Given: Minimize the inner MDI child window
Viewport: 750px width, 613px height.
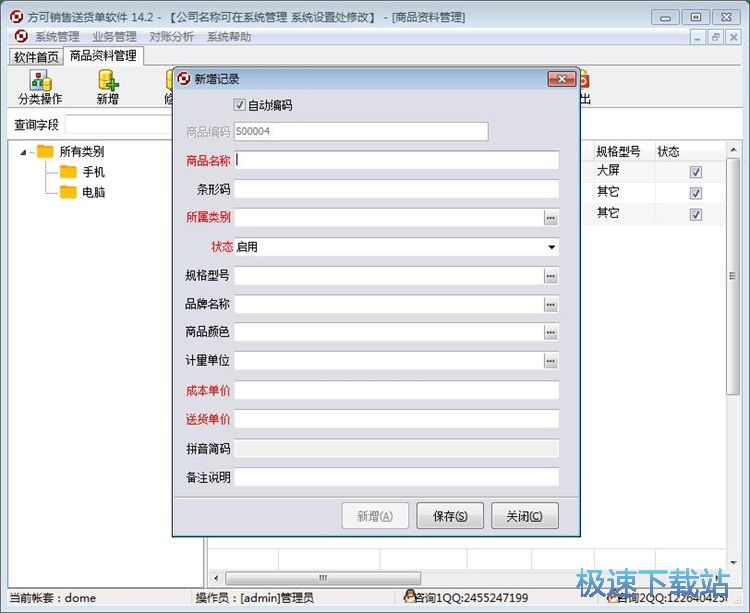Looking at the screenshot, I should (697, 37).
